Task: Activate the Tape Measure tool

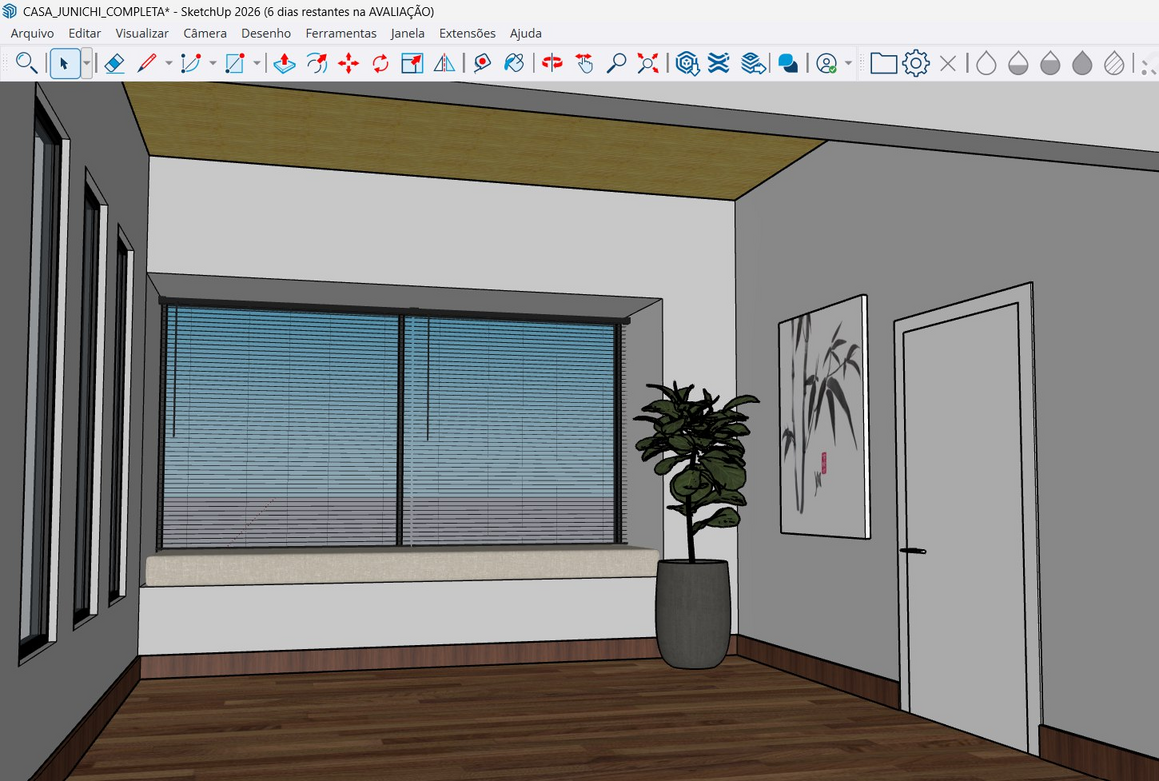Action: pyautogui.click(x=482, y=64)
